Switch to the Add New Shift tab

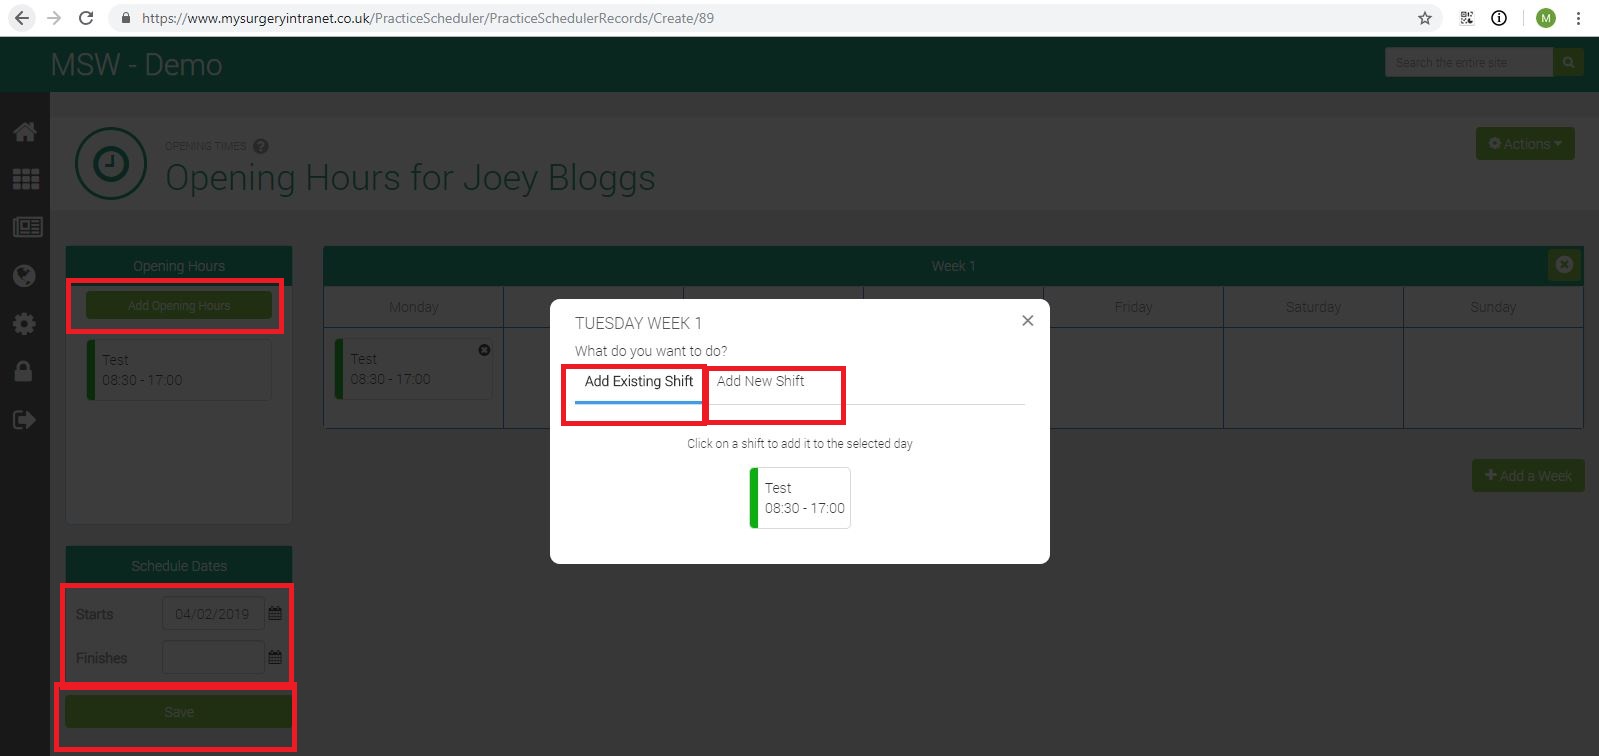pyautogui.click(x=760, y=381)
